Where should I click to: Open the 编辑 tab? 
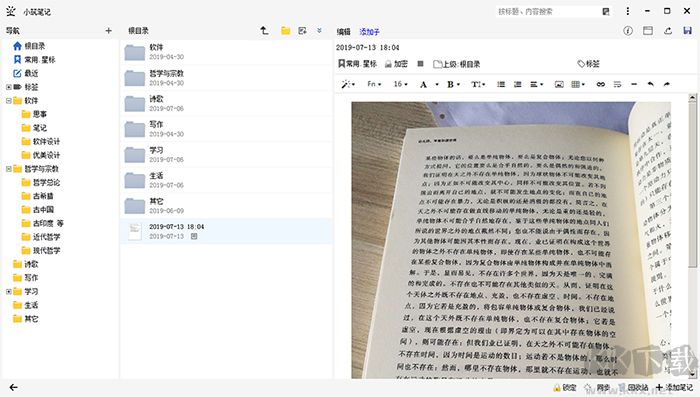[x=343, y=32]
